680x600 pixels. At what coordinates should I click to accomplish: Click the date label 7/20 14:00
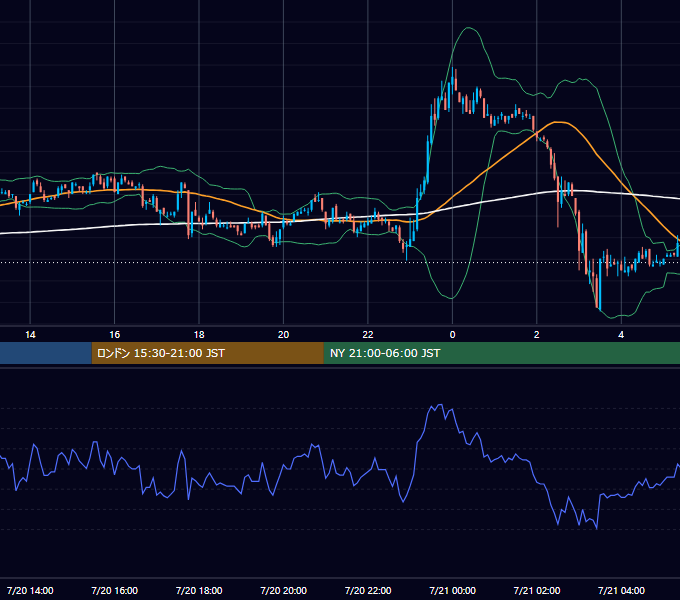30,590
